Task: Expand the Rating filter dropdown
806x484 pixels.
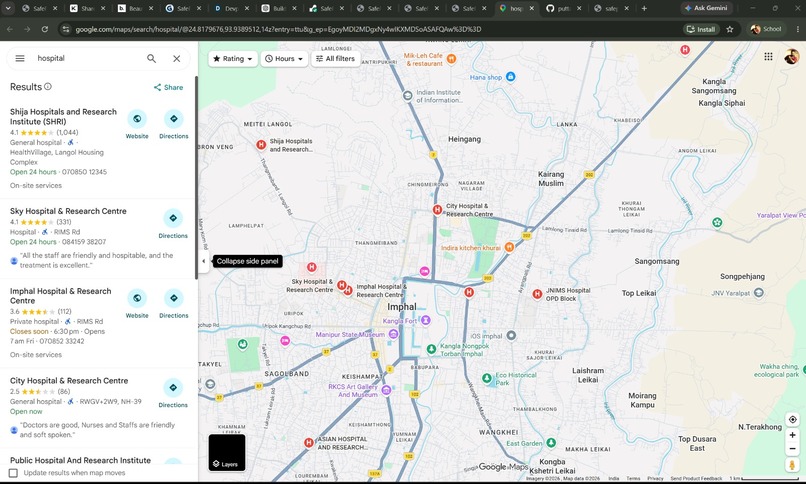Action: click(x=233, y=59)
